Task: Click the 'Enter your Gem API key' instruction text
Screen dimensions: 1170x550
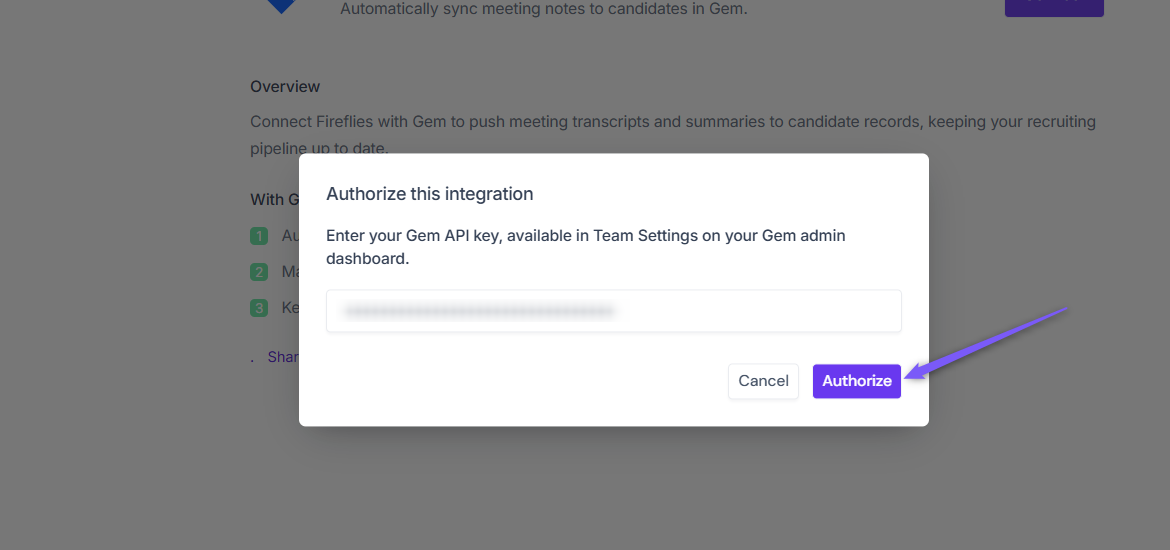Action: (586, 247)
